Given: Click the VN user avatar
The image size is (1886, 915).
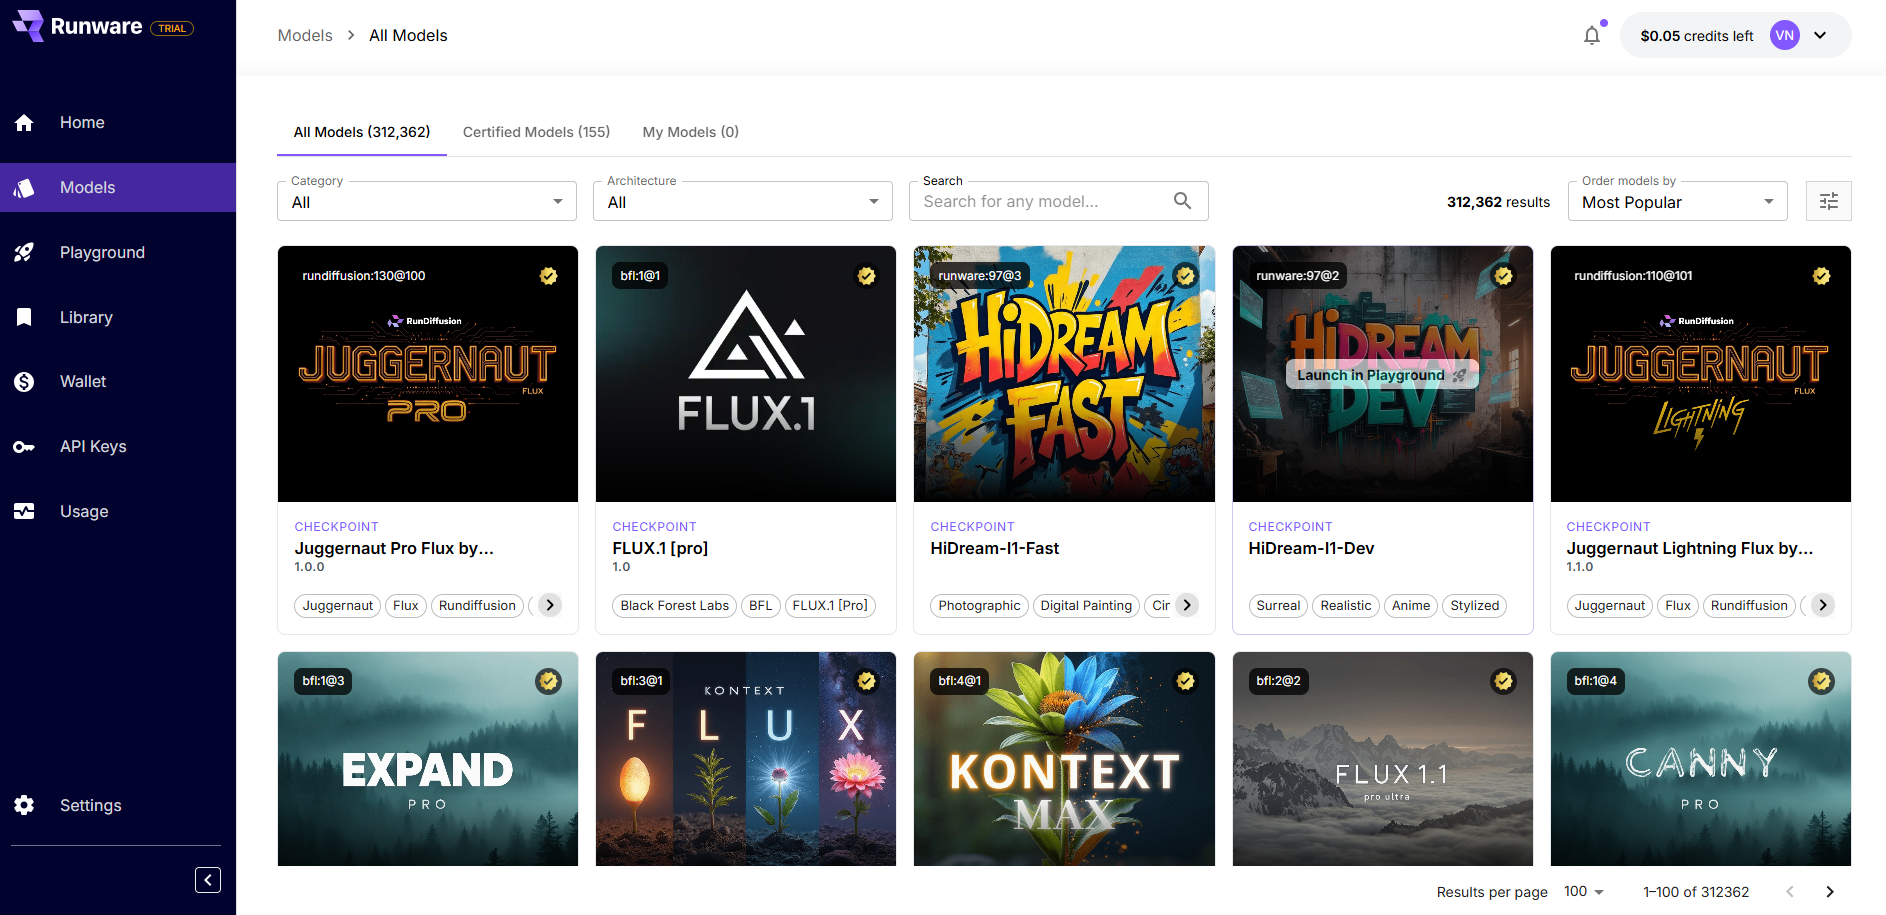Looking at the screenshot, I should (1785, 35).
